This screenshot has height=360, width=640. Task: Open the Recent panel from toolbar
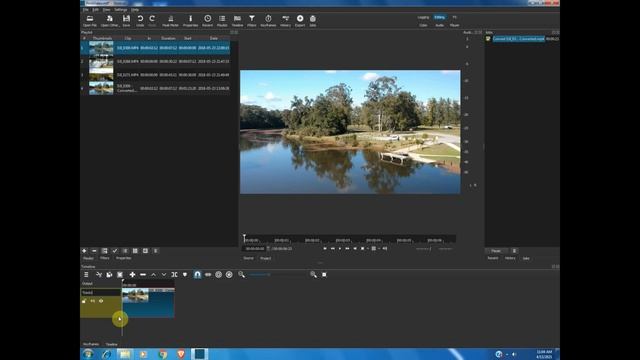click(207, 20)
